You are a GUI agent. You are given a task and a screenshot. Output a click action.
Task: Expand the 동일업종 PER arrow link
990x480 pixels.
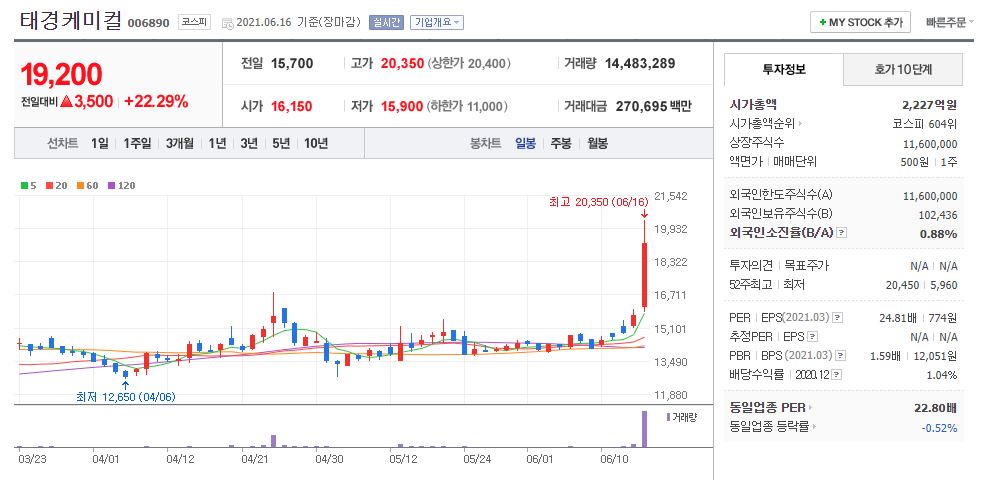click(810, 408)
